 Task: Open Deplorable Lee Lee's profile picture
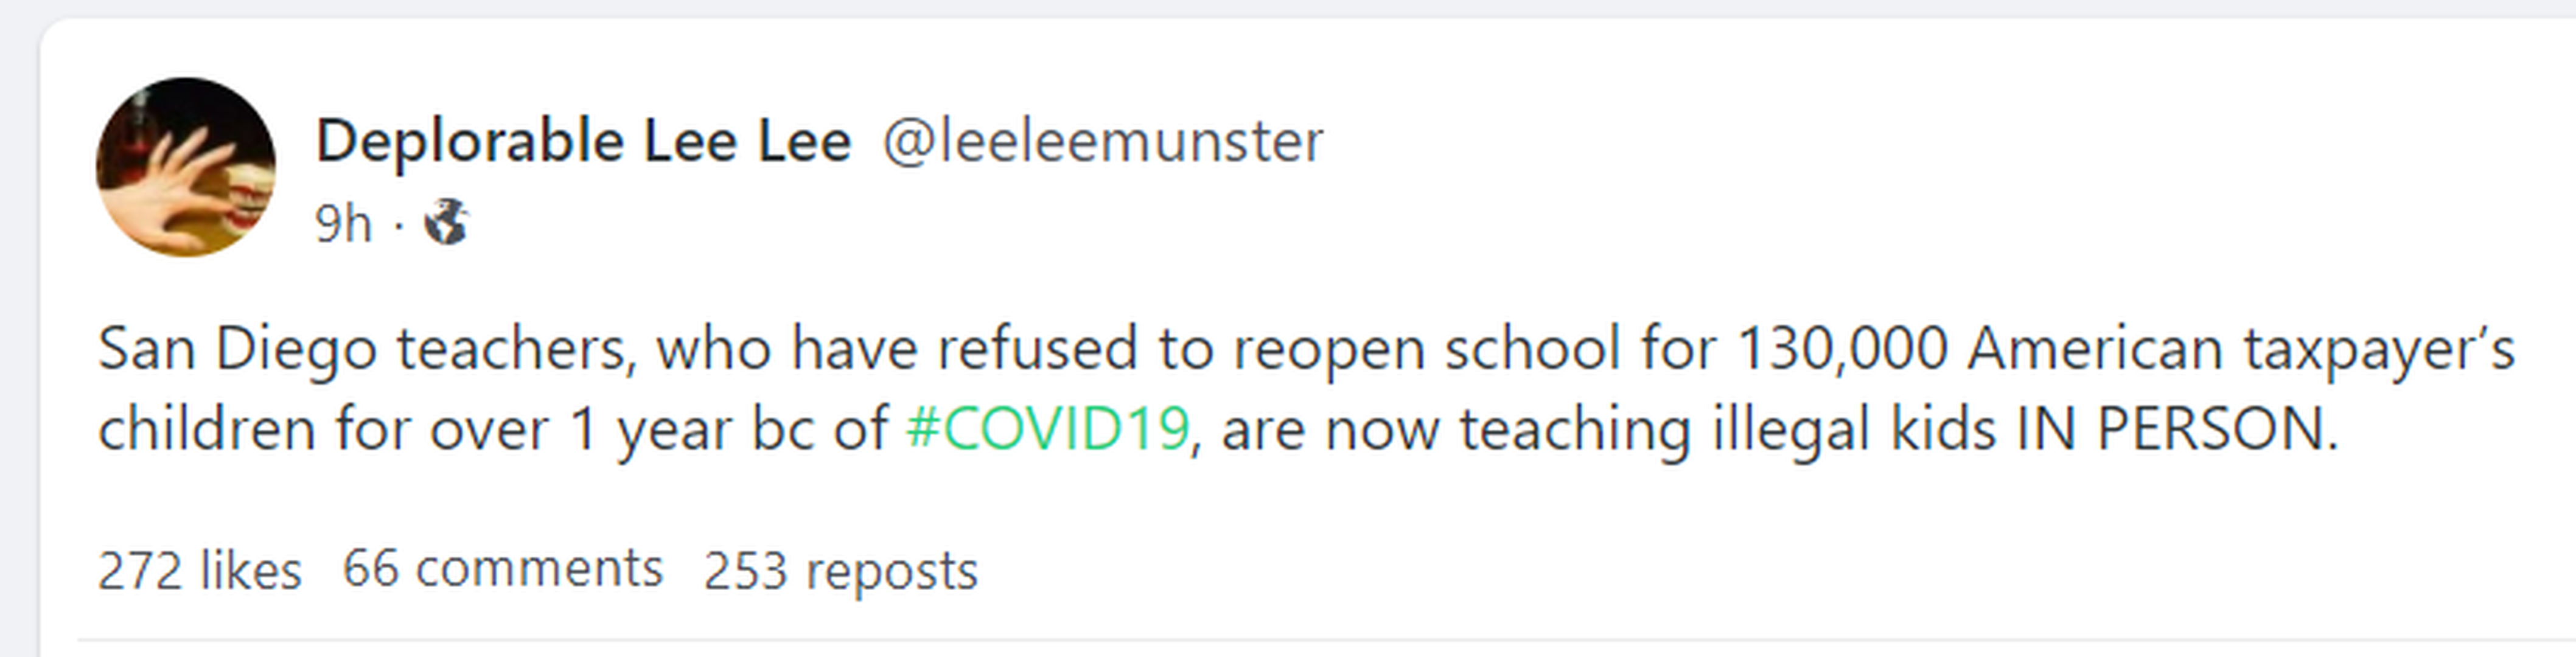[x=186, y=167]
